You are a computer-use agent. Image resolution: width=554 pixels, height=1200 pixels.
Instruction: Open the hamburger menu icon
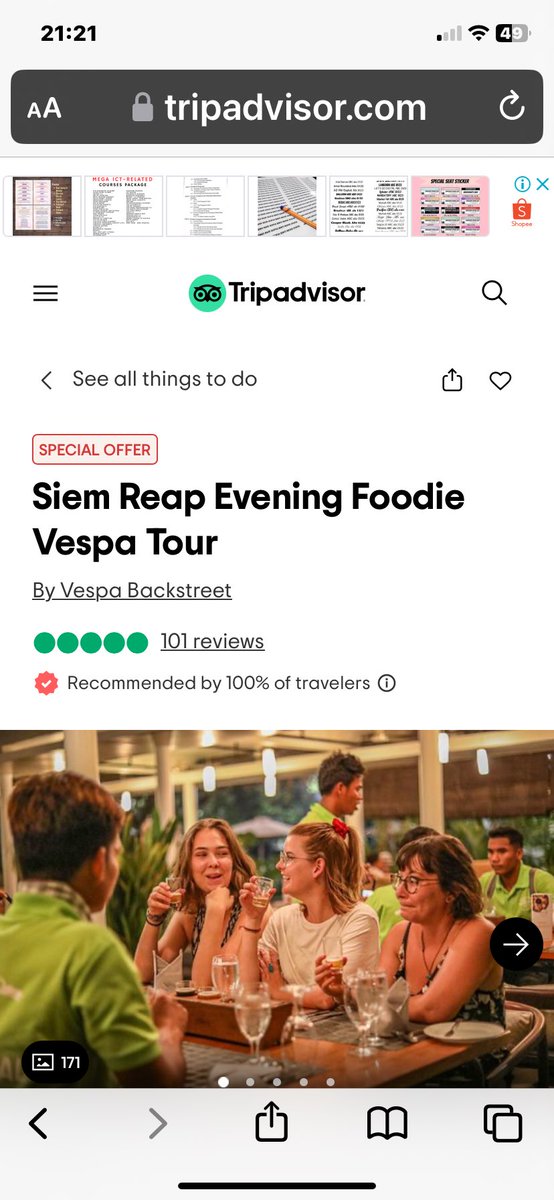tap(46, 293)
